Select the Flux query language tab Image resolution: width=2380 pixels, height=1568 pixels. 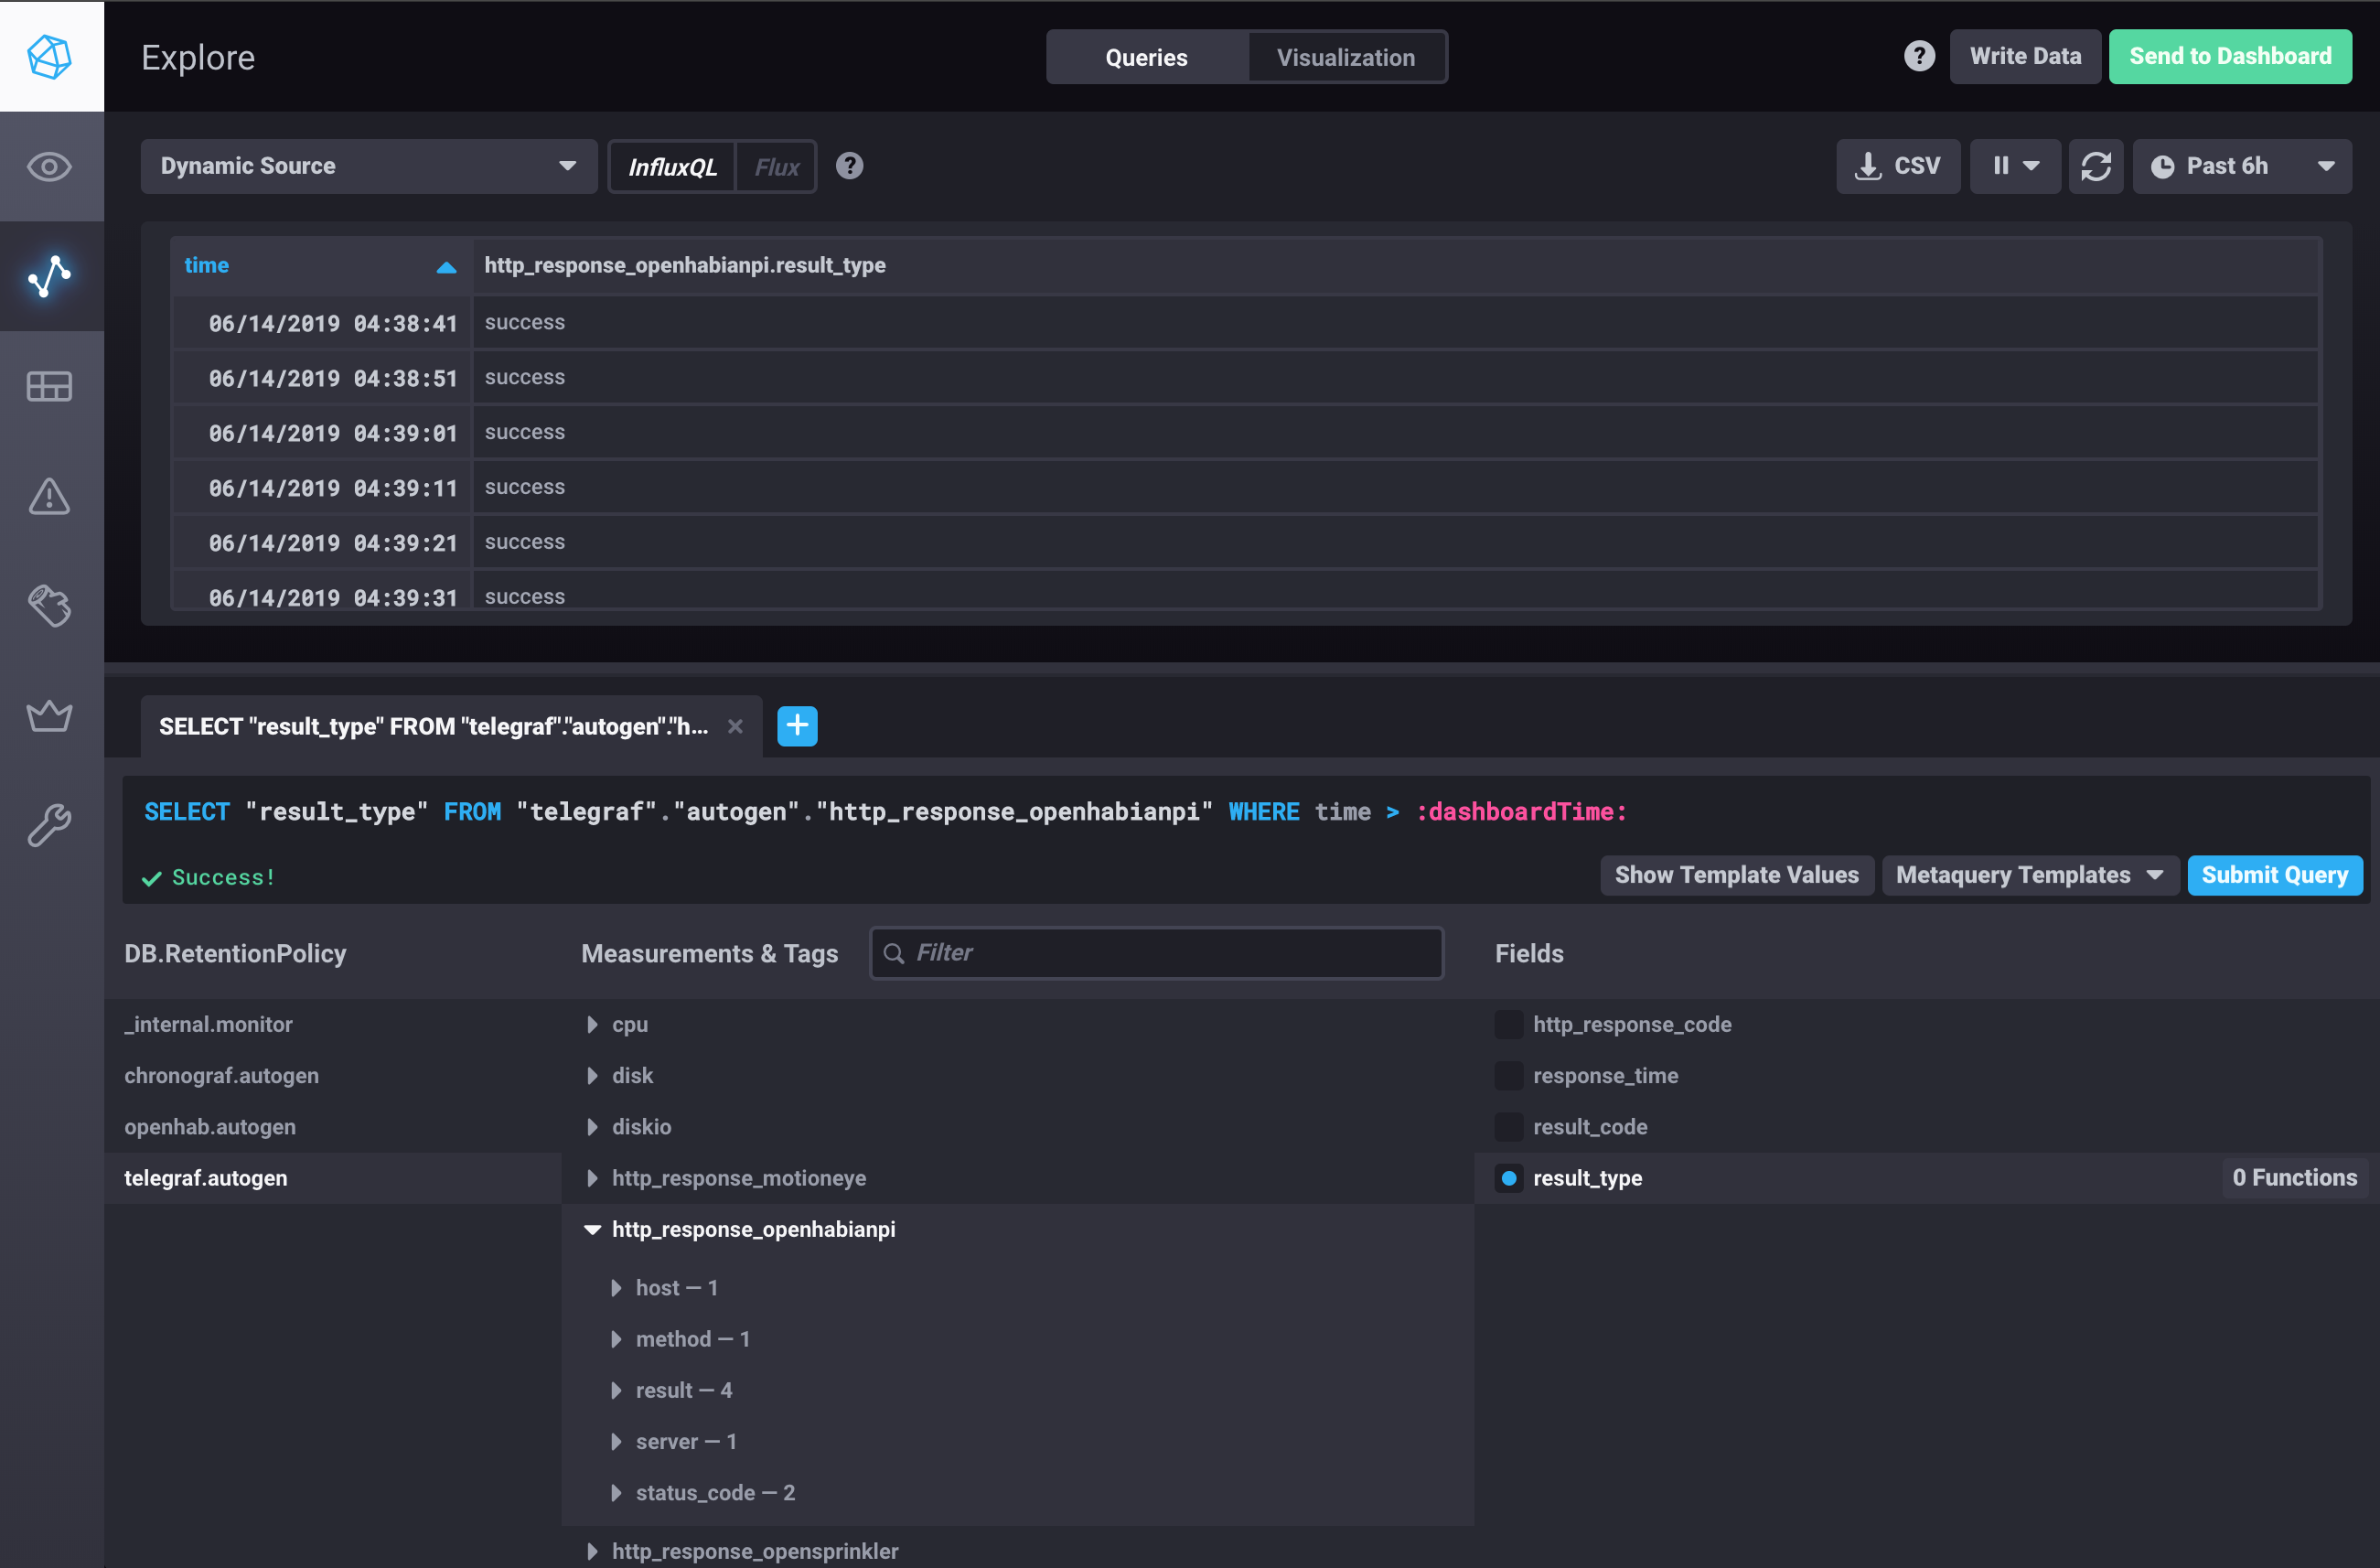(x=775, y=166)
